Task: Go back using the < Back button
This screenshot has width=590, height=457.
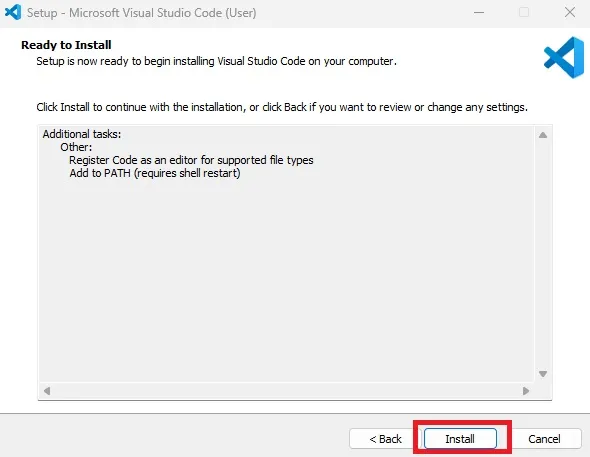Action: (x=385, y=439)
